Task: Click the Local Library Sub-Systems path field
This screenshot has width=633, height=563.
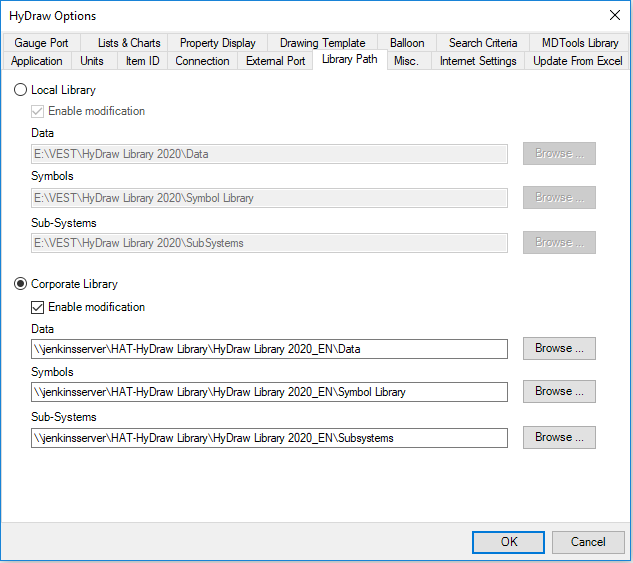Action: click(269, 243)
